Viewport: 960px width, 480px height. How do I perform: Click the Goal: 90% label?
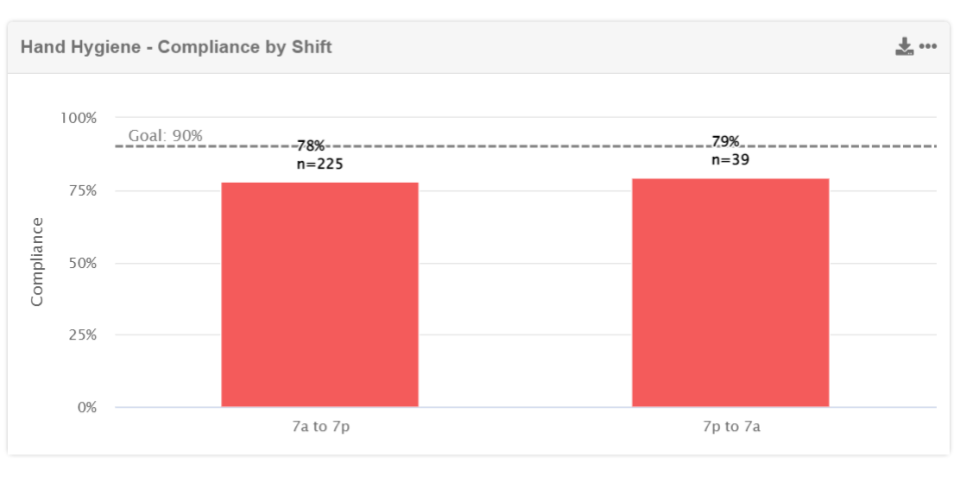click(x=165, y=135)
